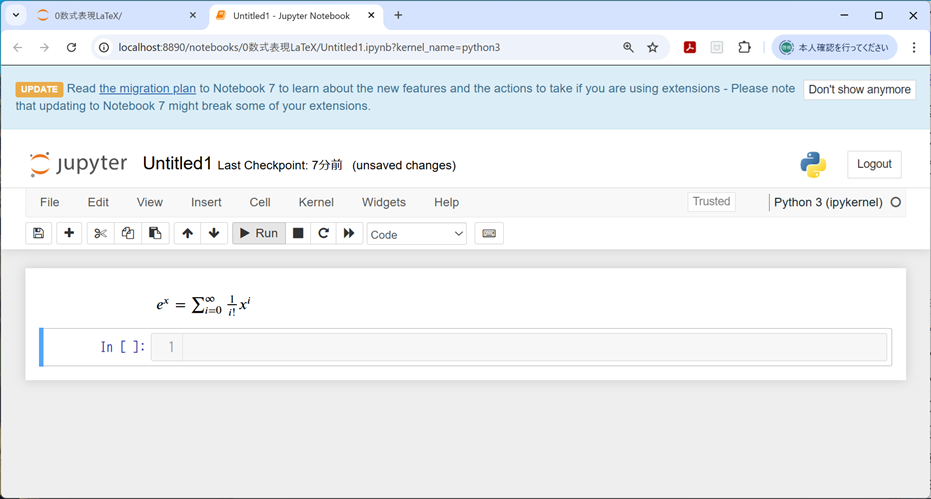Open the Edit menu
Screen dimensions: 931x499
pos(98,203)
